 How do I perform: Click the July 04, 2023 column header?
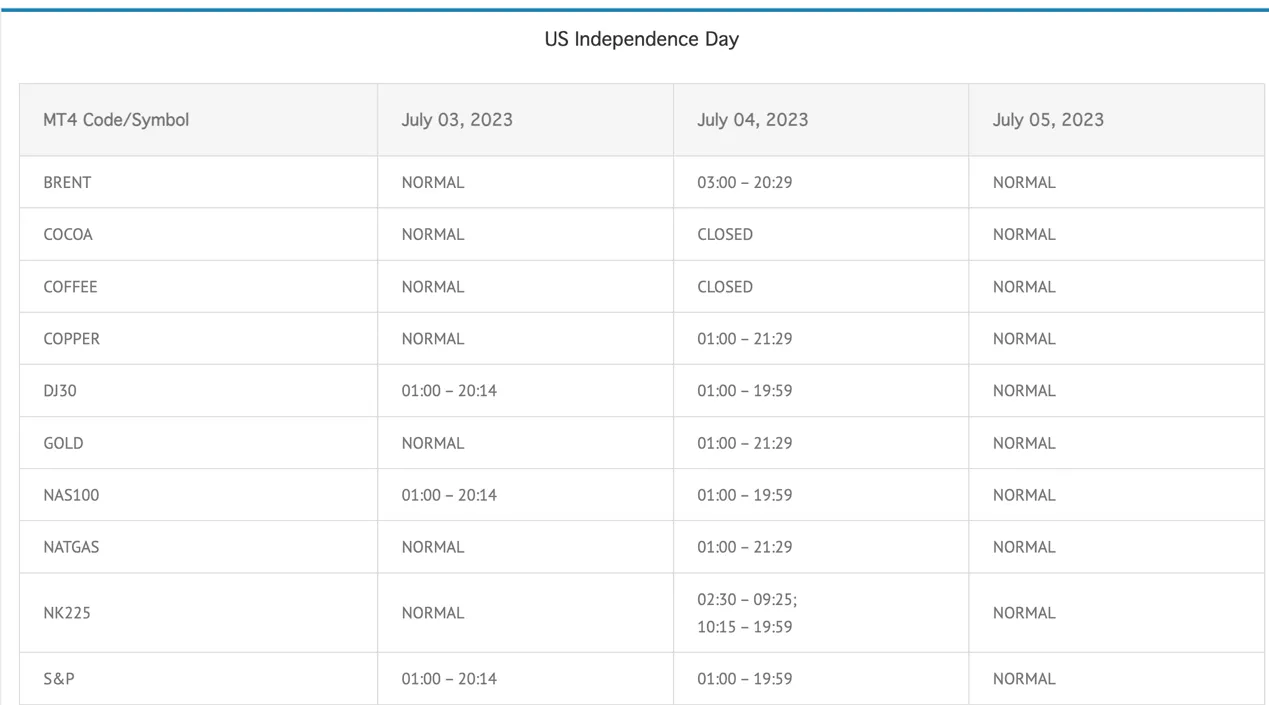(821, 120)
